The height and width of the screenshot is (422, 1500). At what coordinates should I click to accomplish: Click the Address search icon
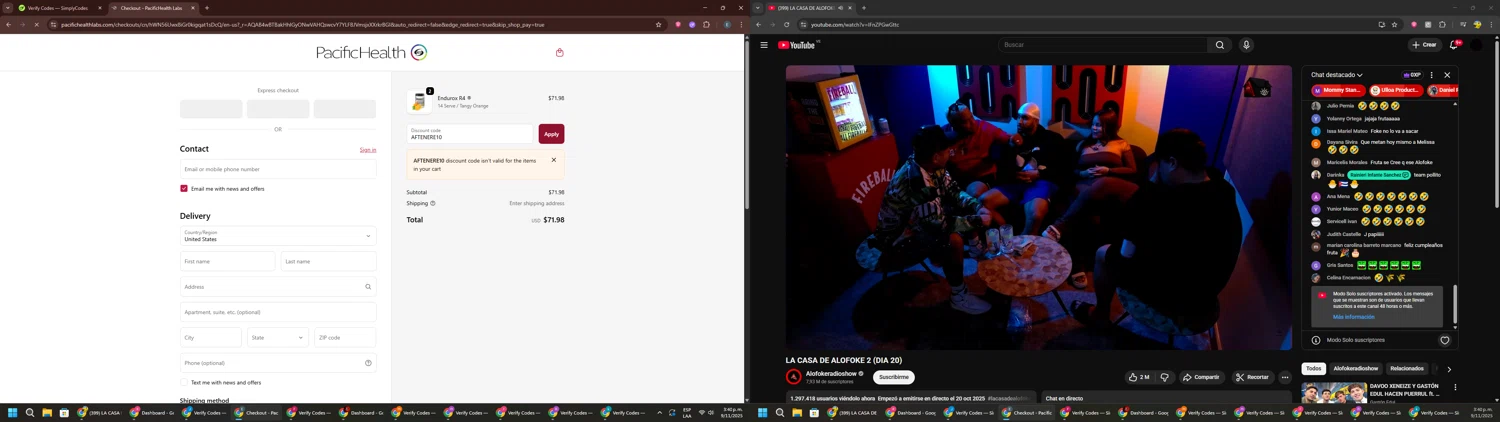click(368, 287)
